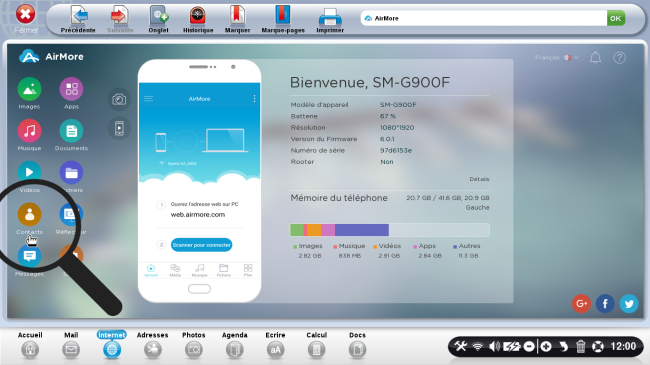The width and height of the screenshot is (650, 365).
Task: Select the purple Autres storage bar segment
Action: coord(361,230)
